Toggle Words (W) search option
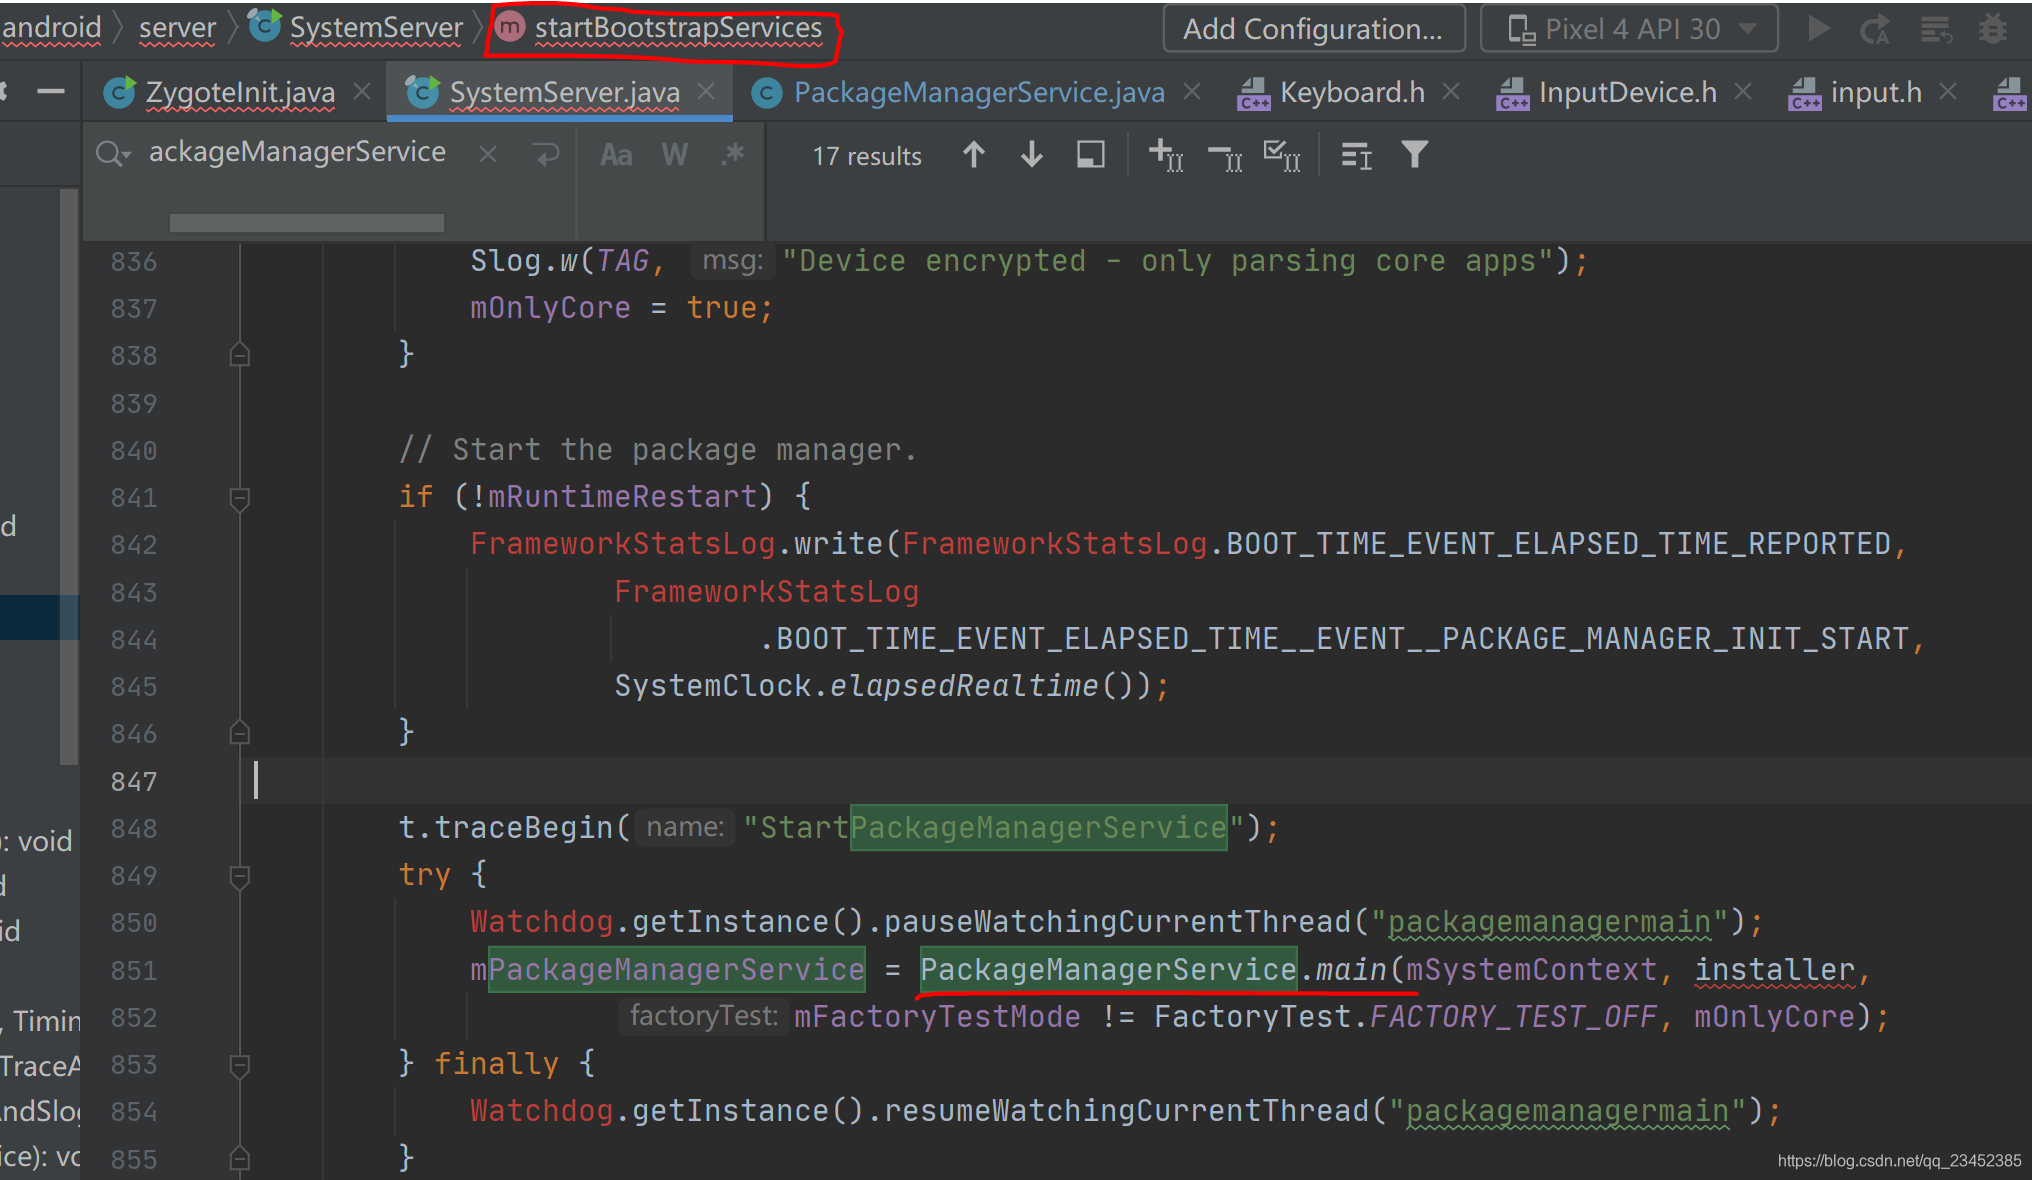 coord(675,155)
